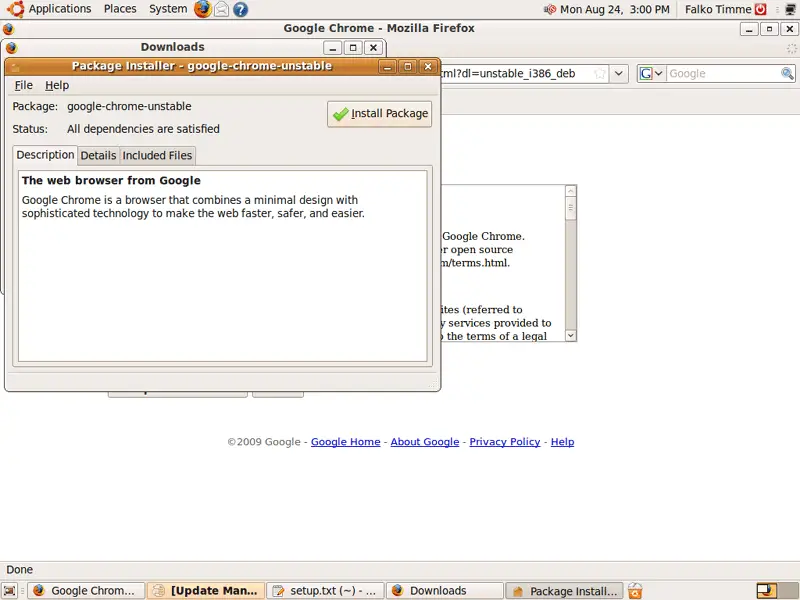The height and width of the screenshot is (600, 800).
Task: Click the Firefox window title bar icon
Action: [9, 29]
